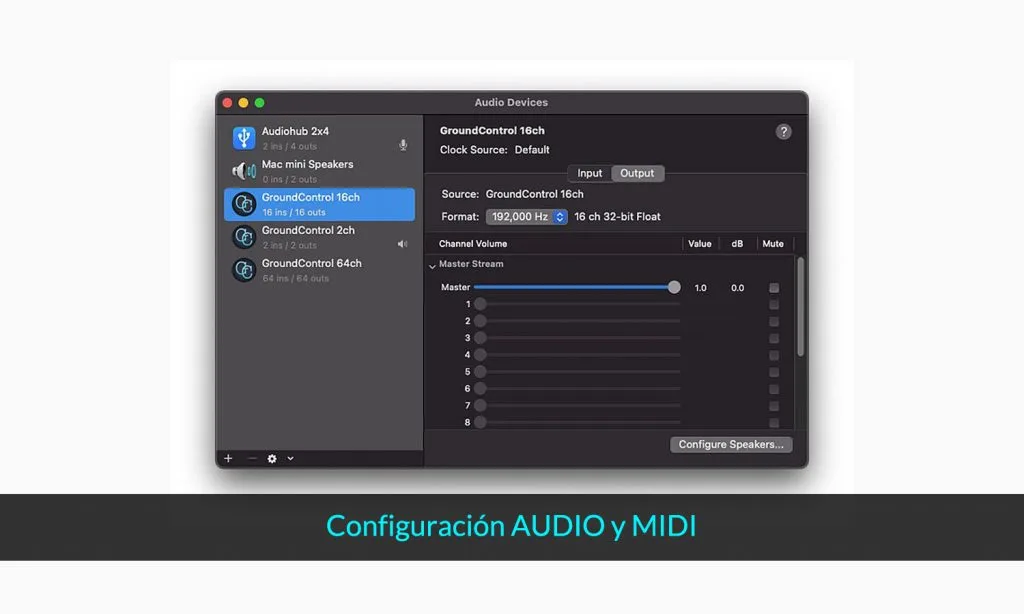1024x614 pixels.
Task: Toggle mute checkbox for channel 7
Action: pos(774,406)
